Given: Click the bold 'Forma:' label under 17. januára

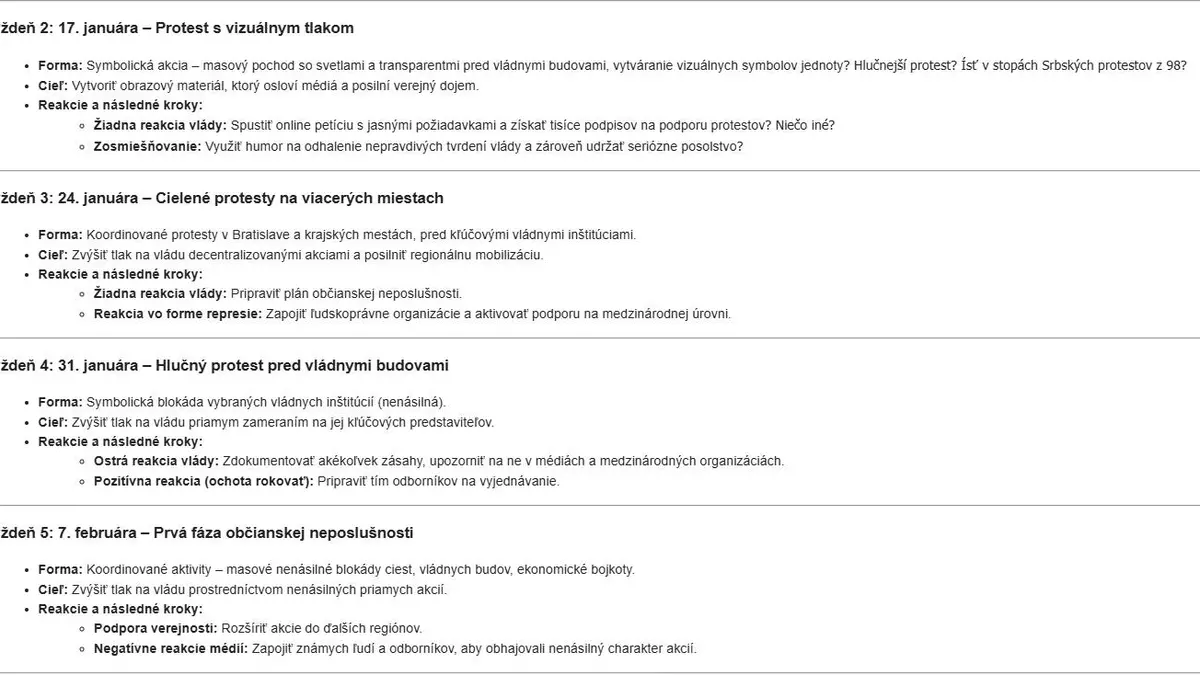Looking at the screenshot, I should [60, 66].
